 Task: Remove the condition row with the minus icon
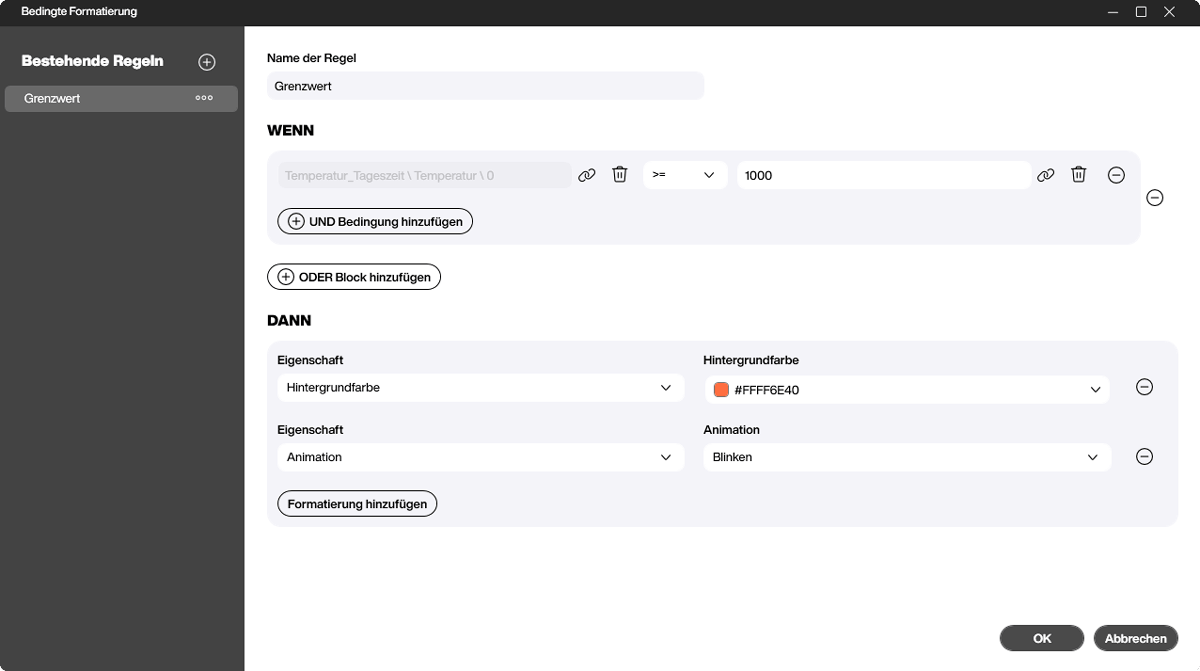click(1116, 174)
